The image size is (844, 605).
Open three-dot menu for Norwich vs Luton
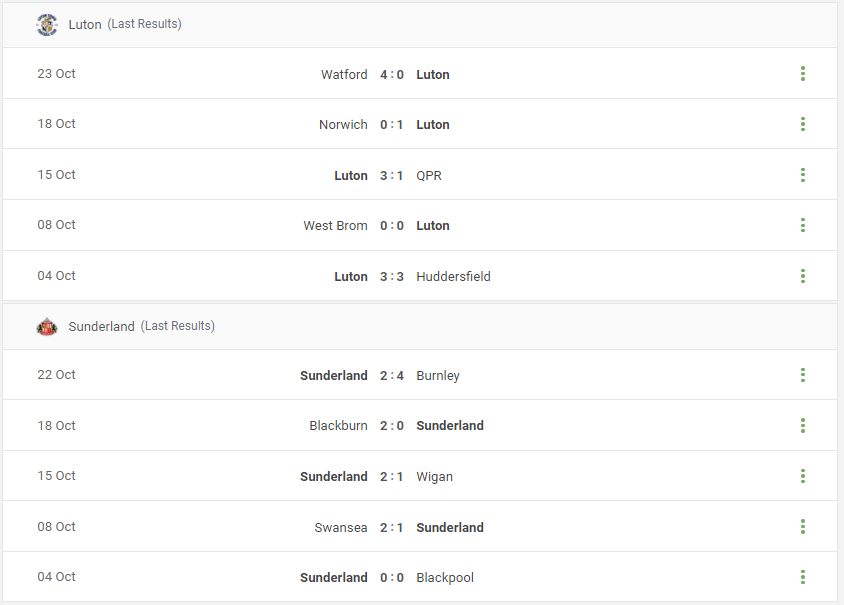(803, 124)
